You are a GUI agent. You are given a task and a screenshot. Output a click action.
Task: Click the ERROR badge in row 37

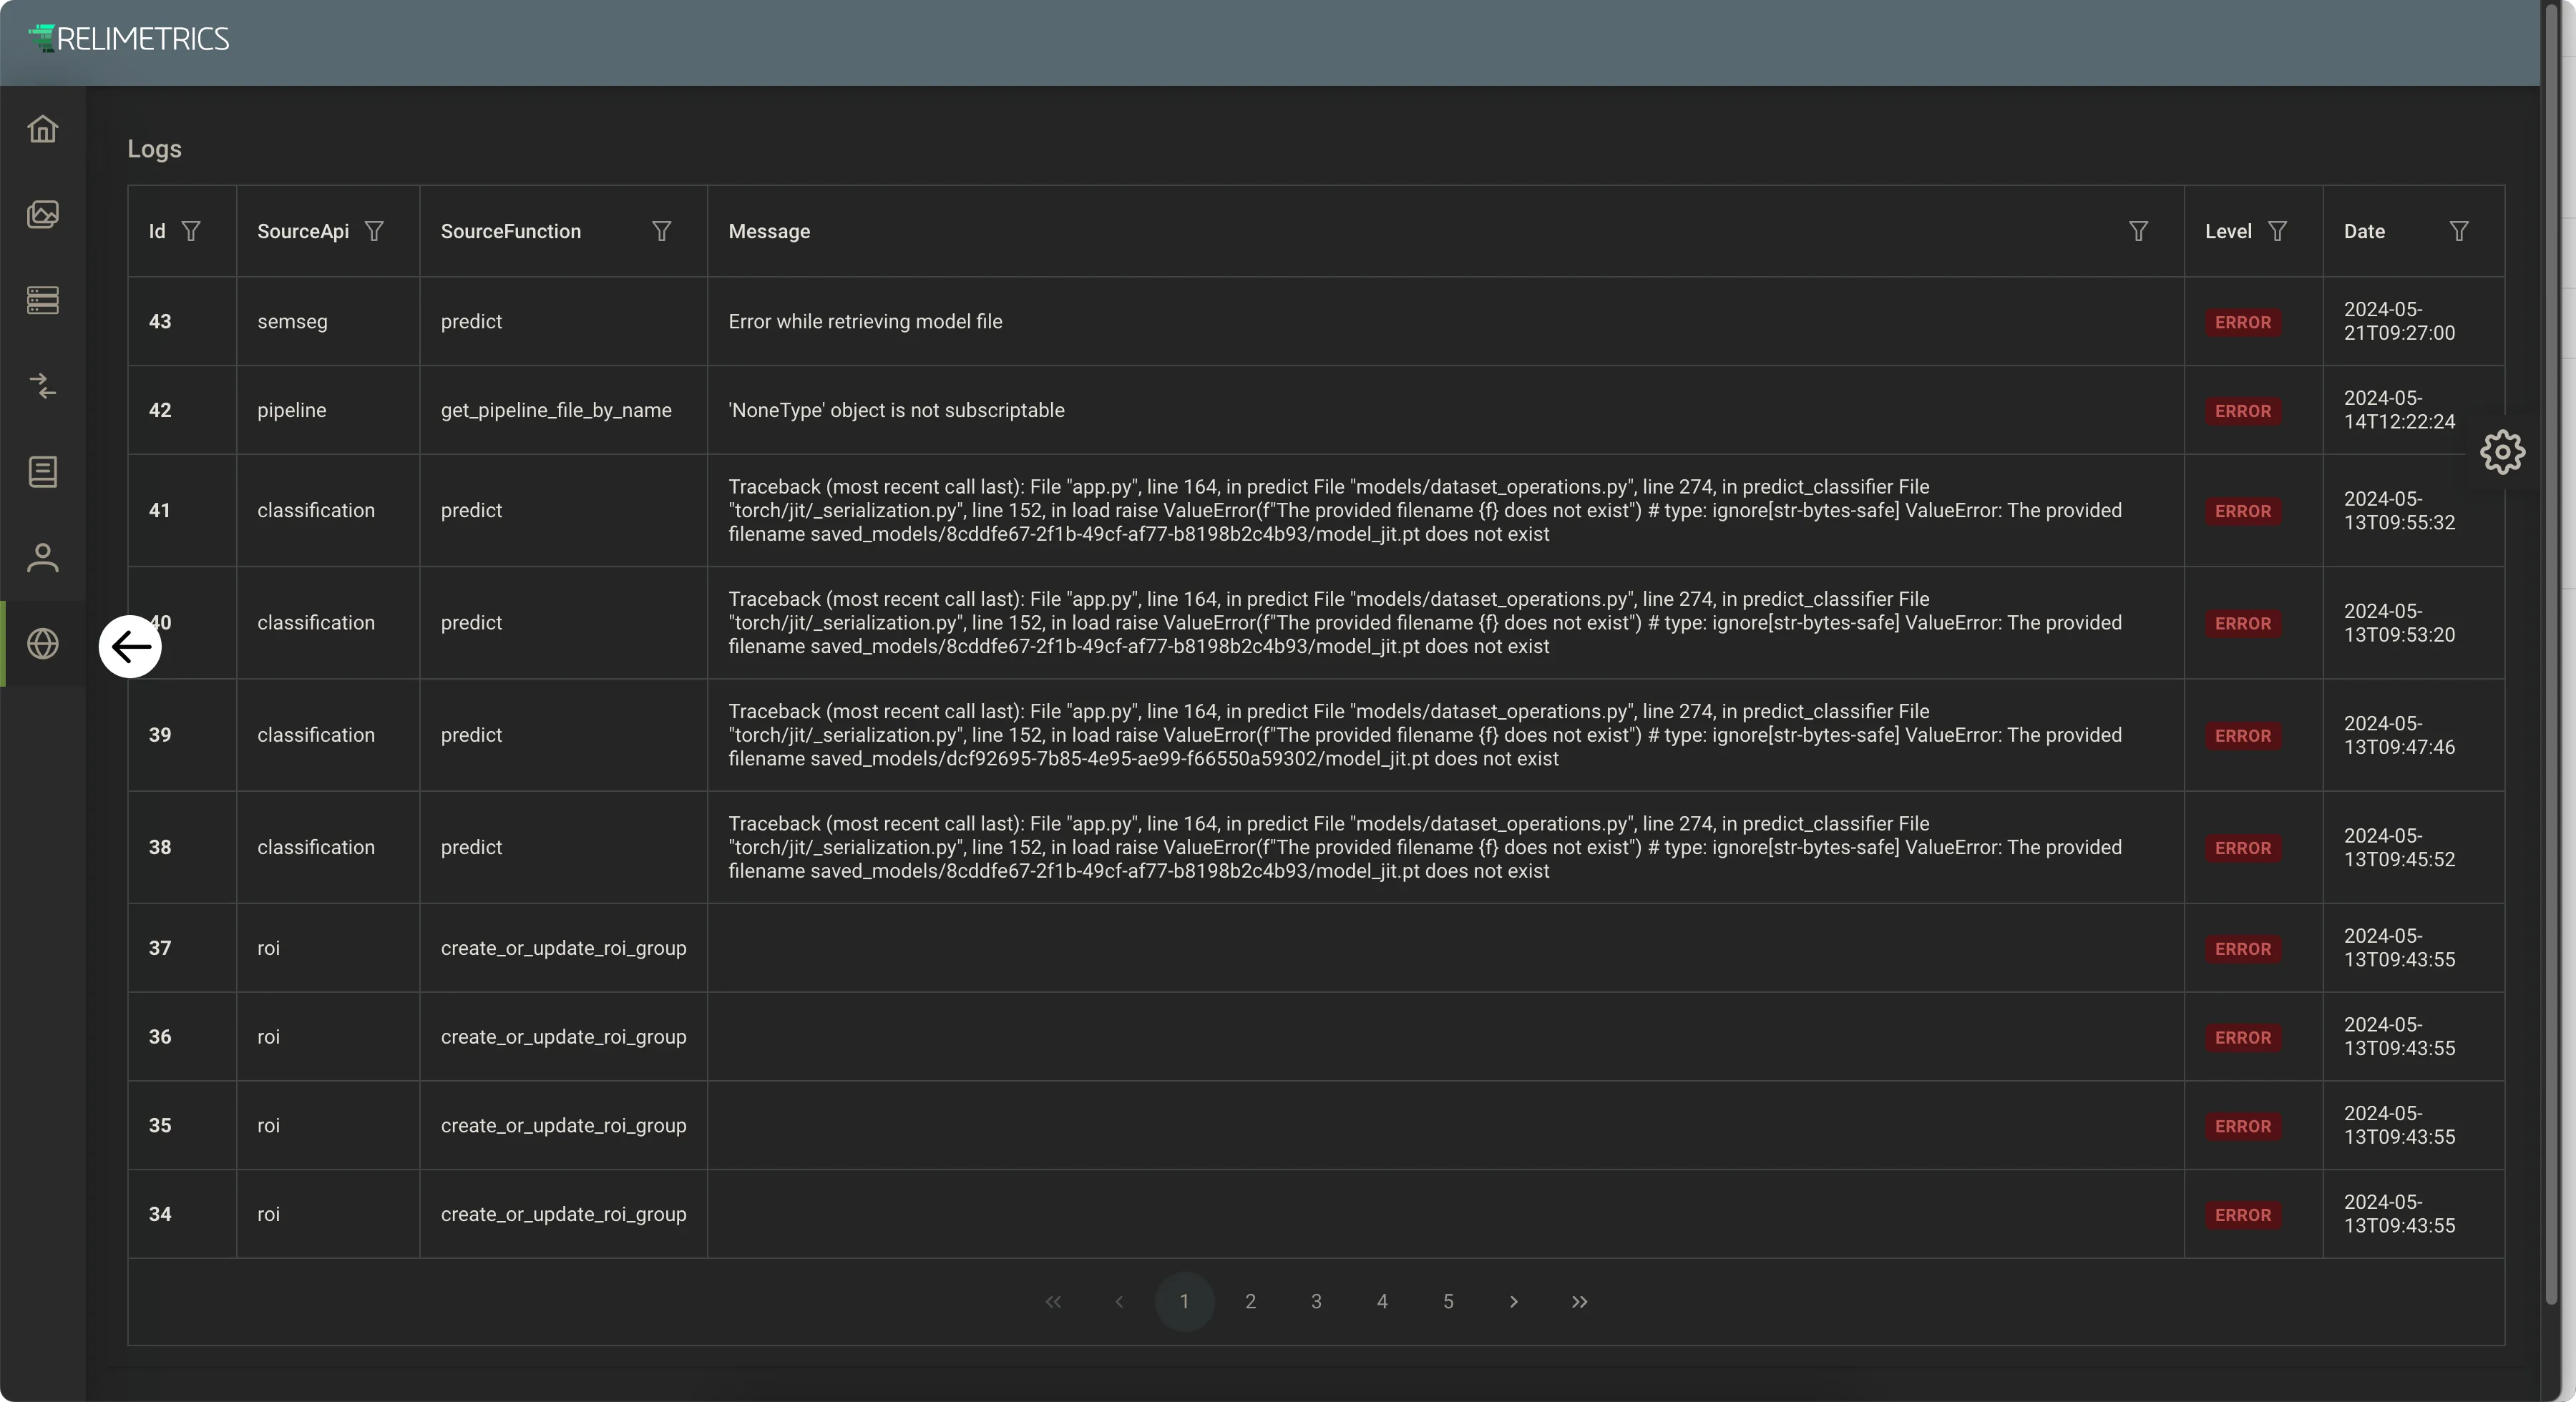point(2243,949)
